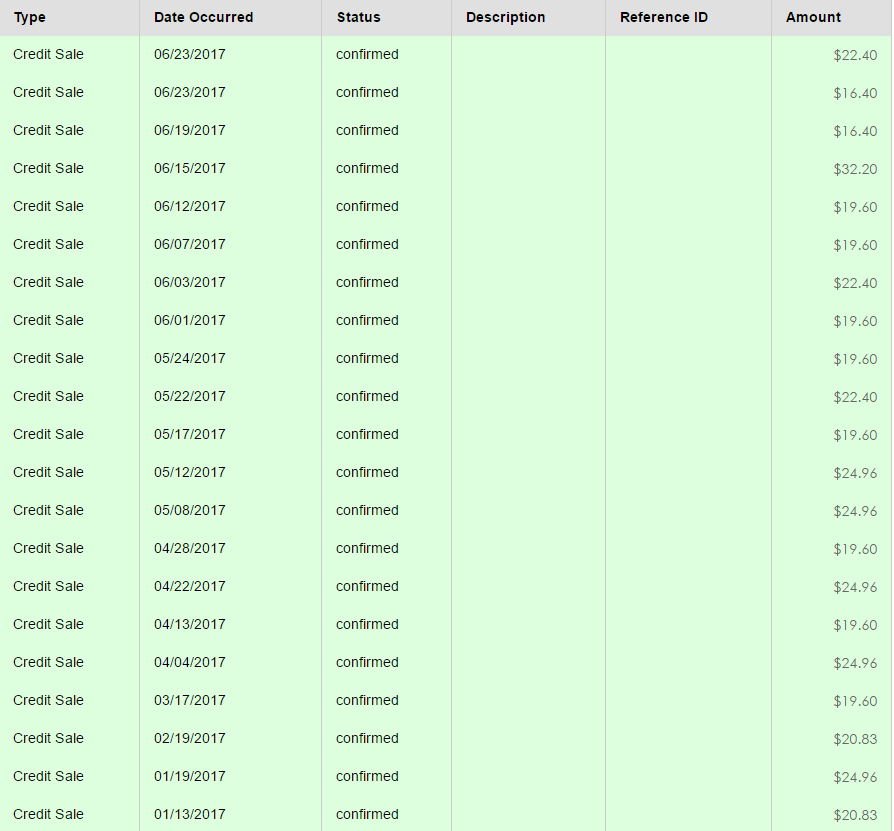Screen dimensions: 894x831
Task: Click the $16.40 amount for 06/19/2017
Action: [x=855, y=131]
